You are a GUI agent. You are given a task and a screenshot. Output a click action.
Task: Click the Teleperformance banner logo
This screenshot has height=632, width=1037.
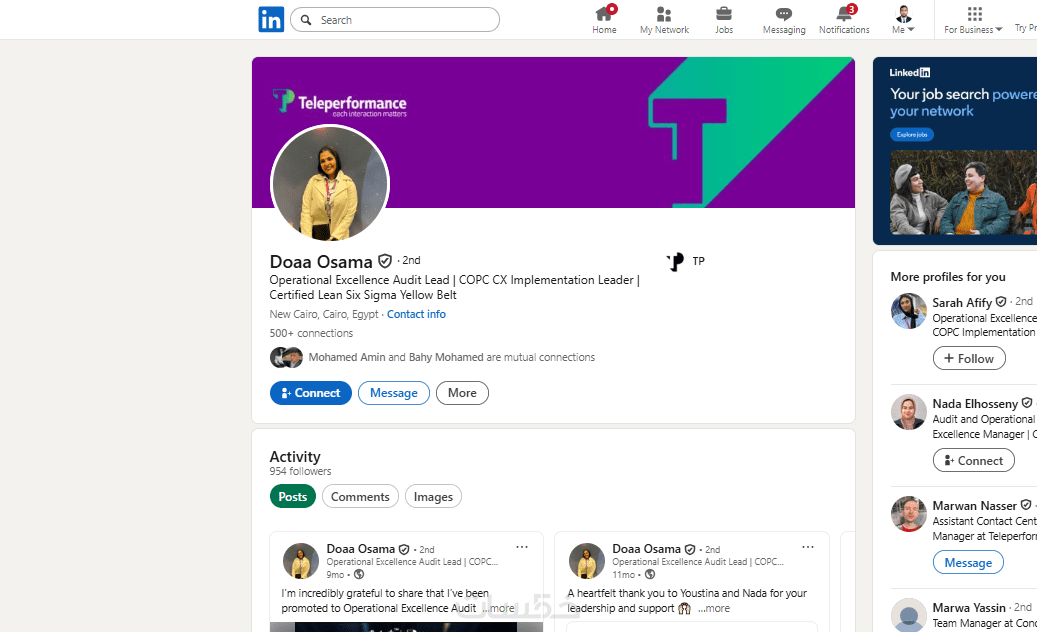340,103
